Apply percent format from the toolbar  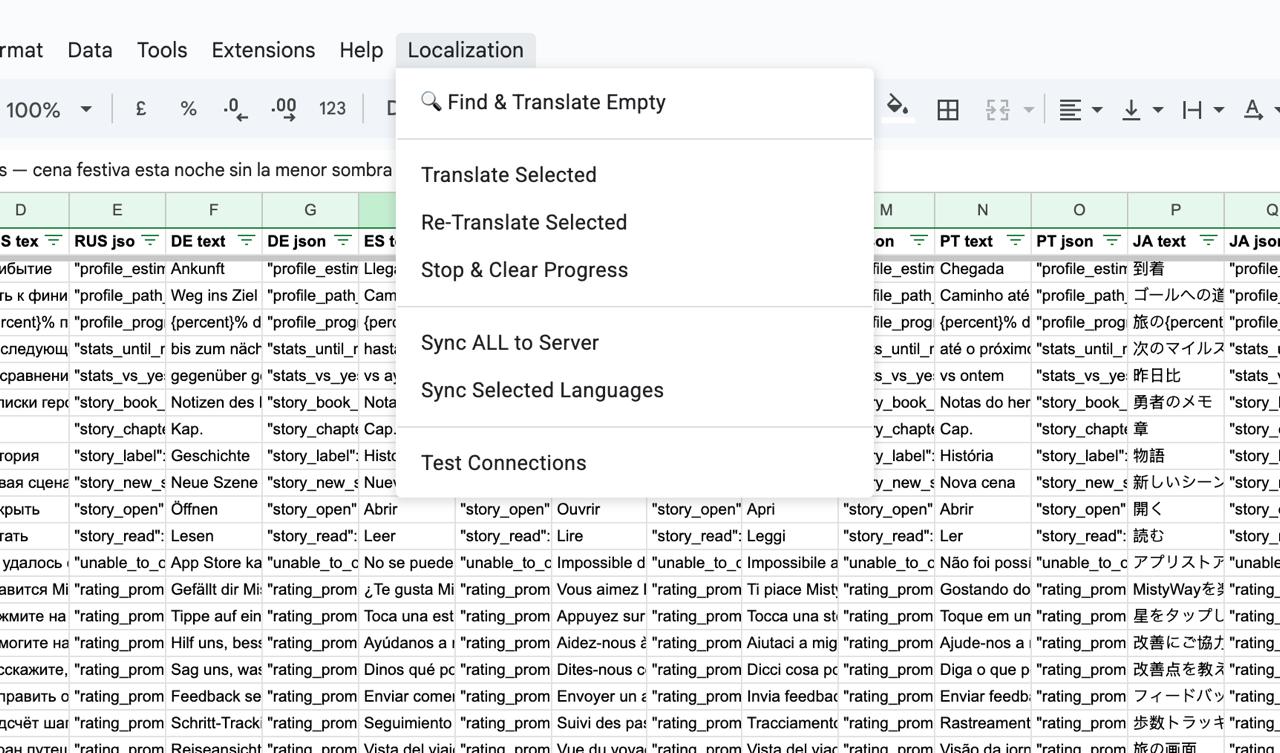[x=188, y=109]
